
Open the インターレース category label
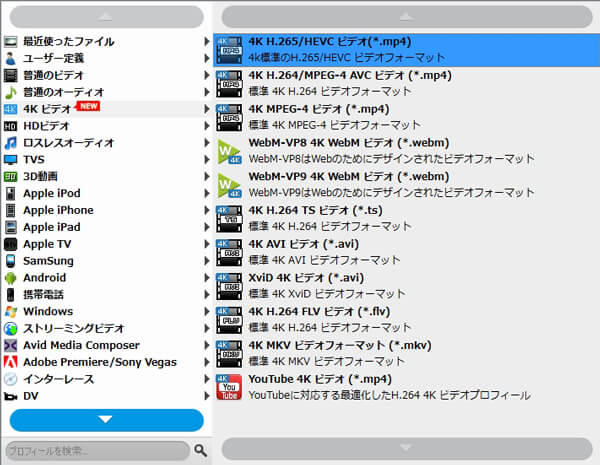click(x=59, y=379)
